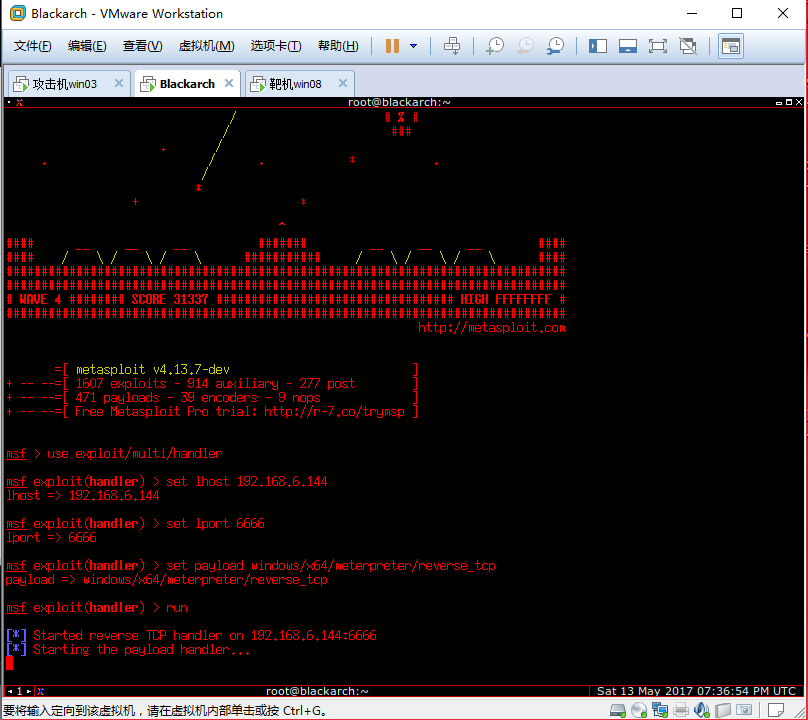Click the sound card status icon
Screen dimensions: 808x720
click(702, 710)
